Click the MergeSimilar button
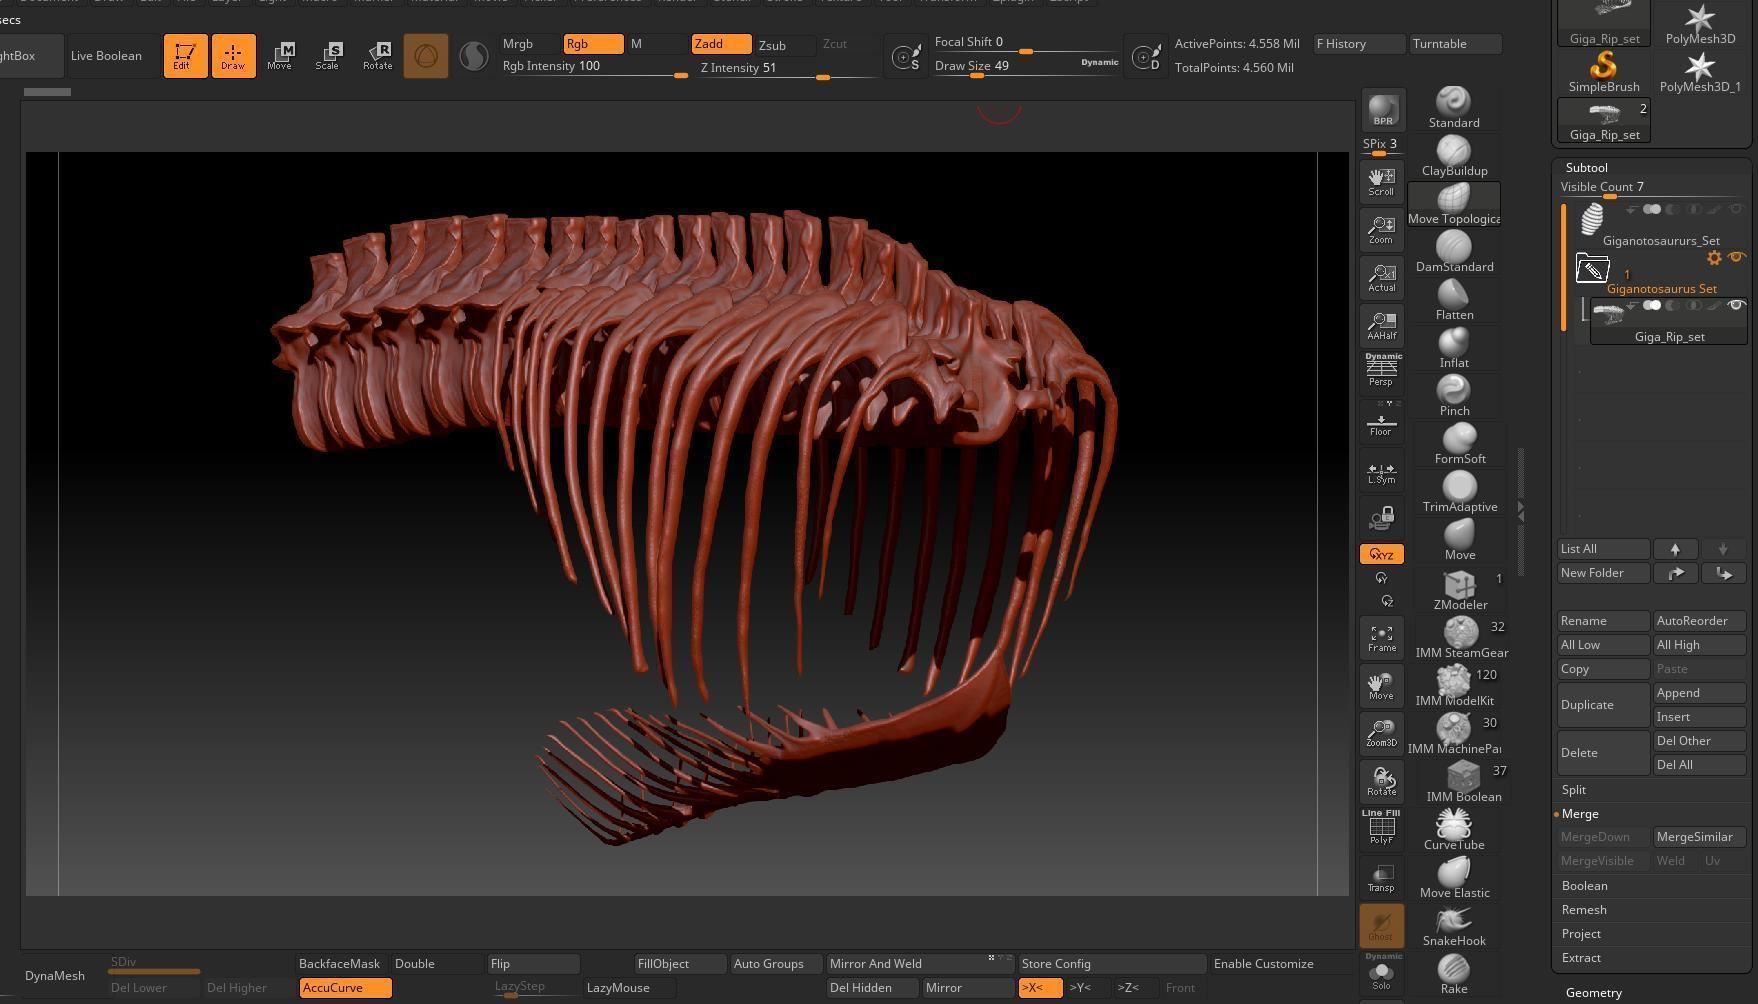1758x1004 pixels. coord(1699,837)
